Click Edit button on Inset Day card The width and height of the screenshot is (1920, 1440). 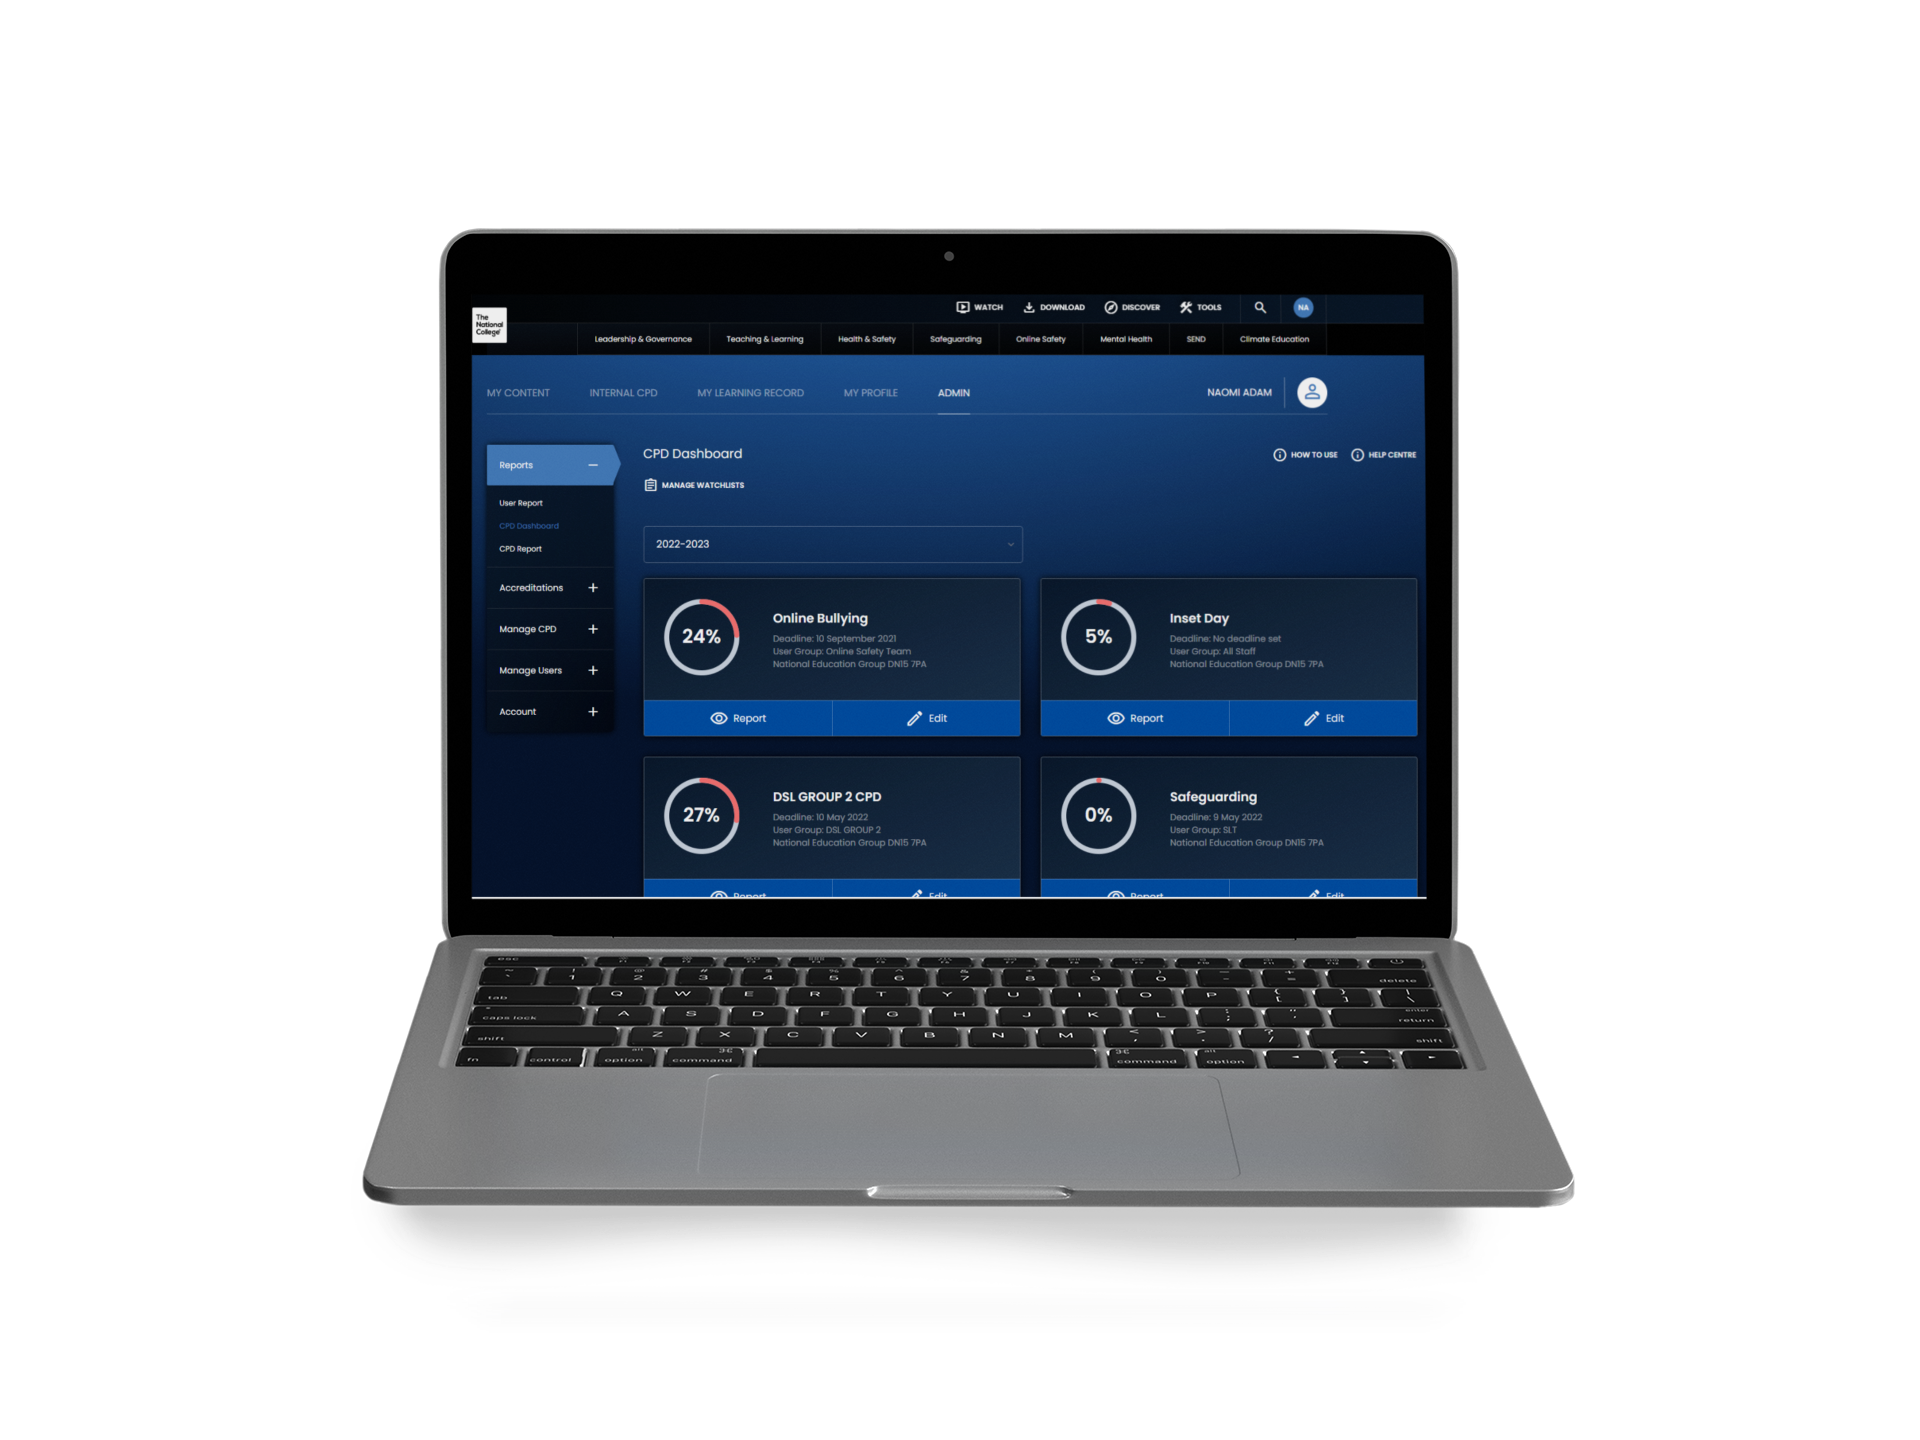[x=1327, y=717]
